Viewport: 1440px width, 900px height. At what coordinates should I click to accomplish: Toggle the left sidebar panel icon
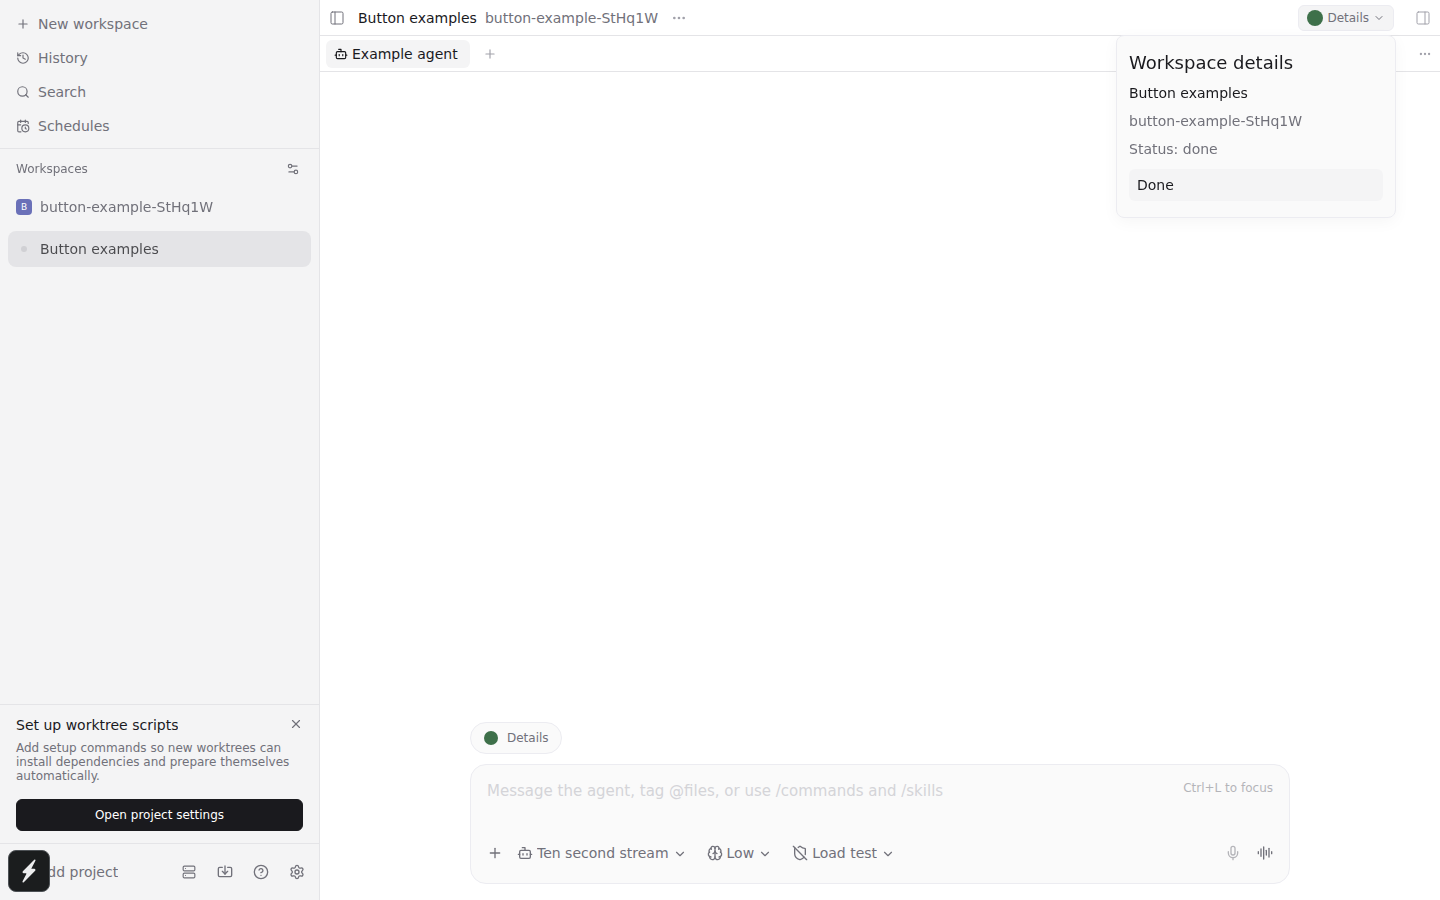(x=337, y=18)
